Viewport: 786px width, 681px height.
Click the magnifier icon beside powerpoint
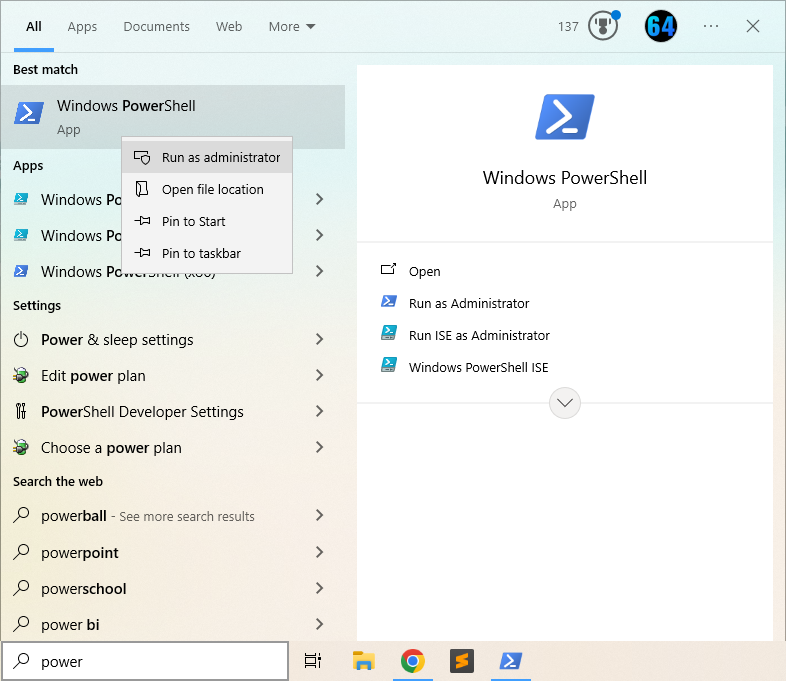(21, 552)
